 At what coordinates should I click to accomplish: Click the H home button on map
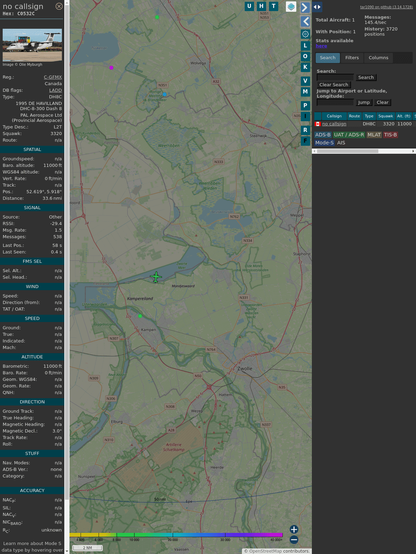tap(261, 6)
